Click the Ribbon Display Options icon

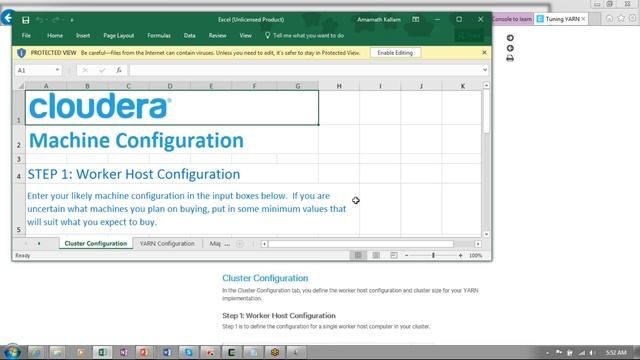point(416,19)
